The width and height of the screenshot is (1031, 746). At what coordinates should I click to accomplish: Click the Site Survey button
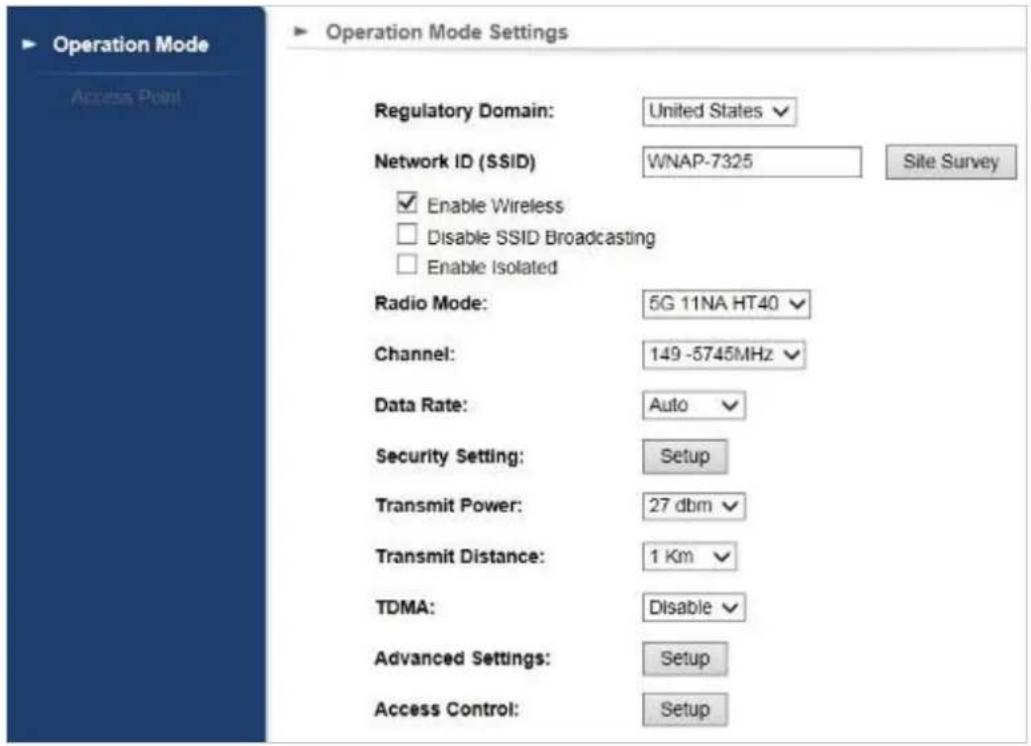[951, 162]
